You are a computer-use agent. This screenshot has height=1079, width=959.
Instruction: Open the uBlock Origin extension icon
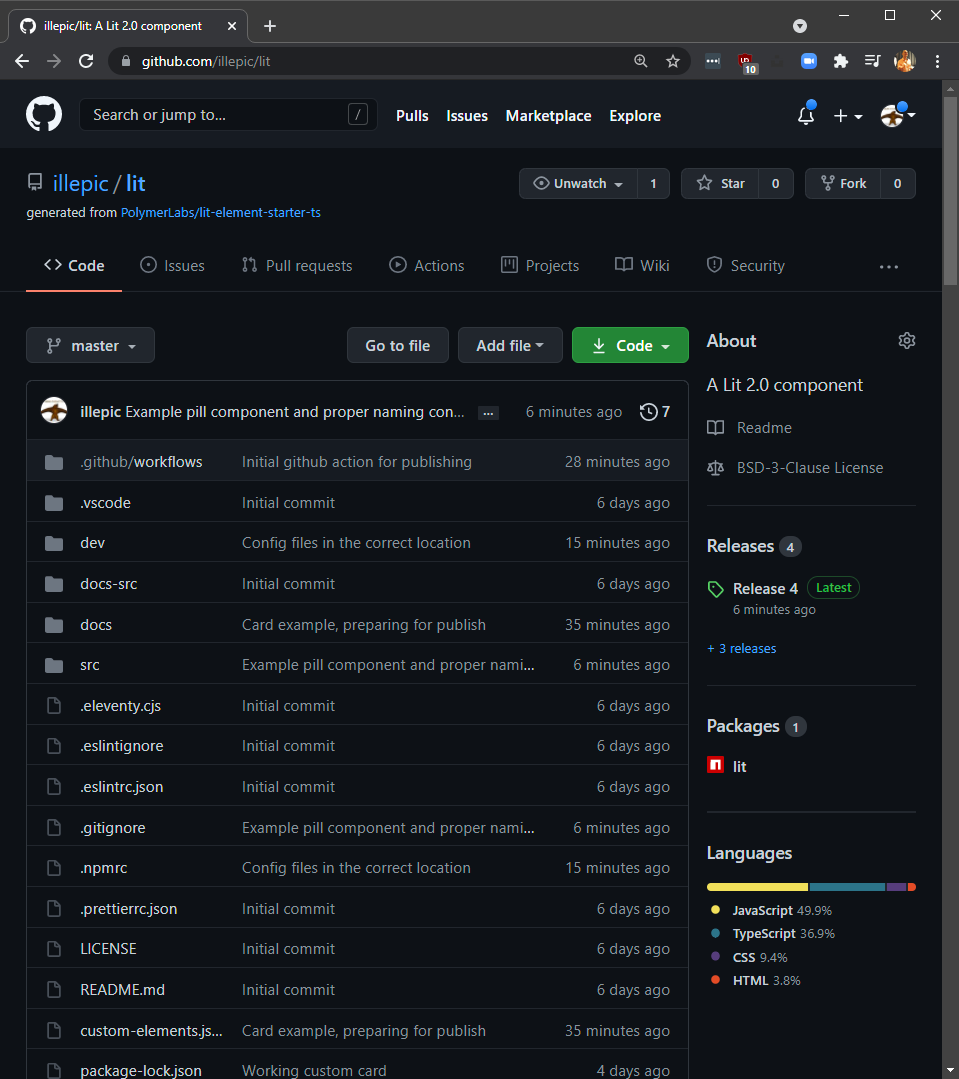click(x=746, y=63)
